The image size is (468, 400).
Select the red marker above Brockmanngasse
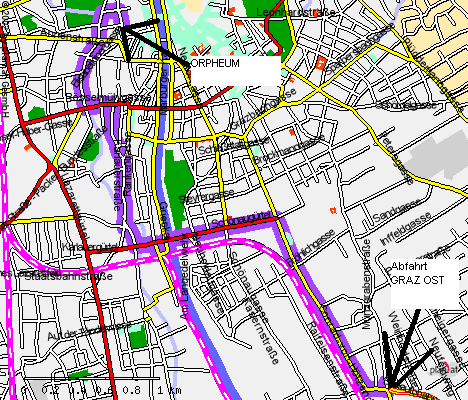pyautogui.click(x=292, y=132)
